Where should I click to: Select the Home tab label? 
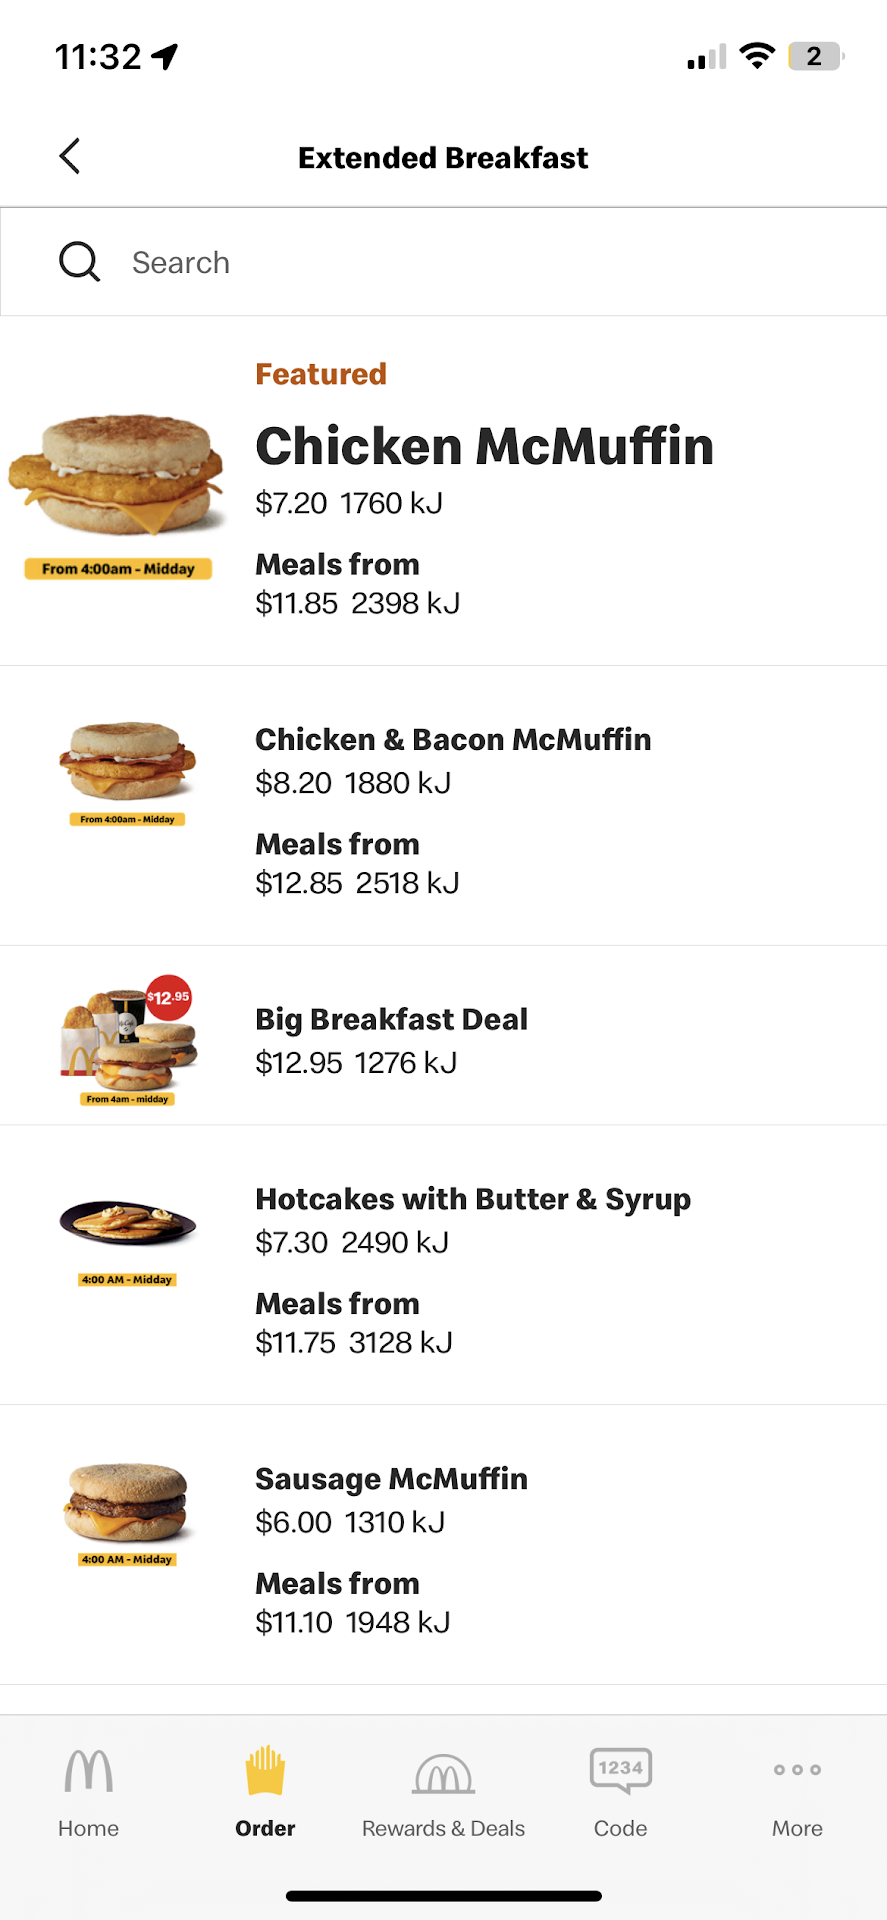tap(88, 1828)
